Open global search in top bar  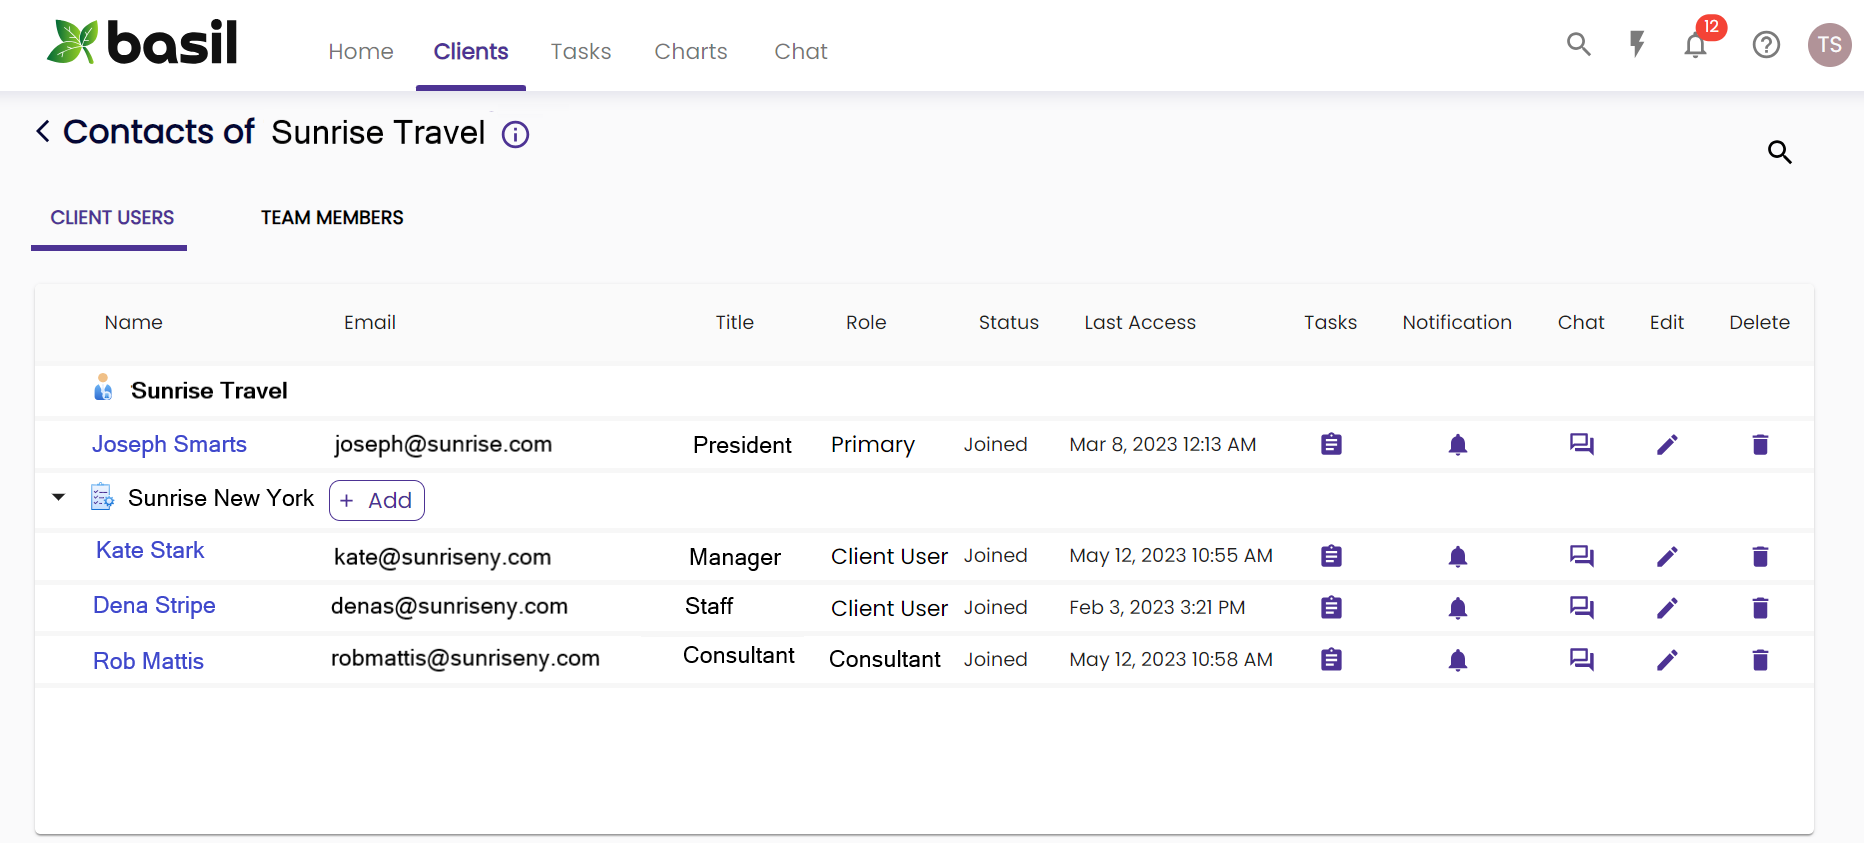coord(1578,44)
